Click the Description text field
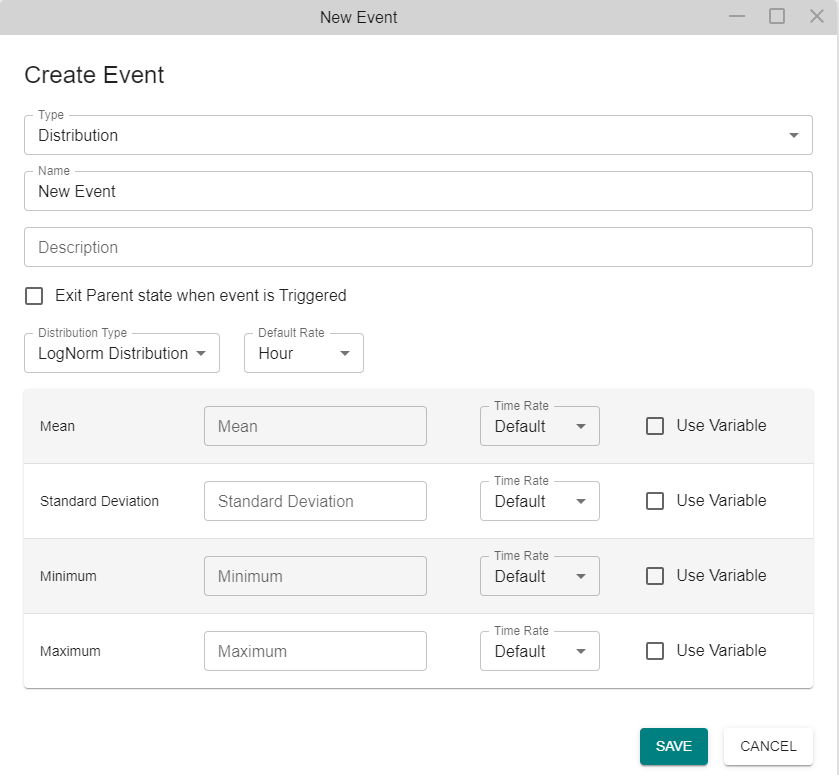839x775 pixels. pos(418,247)
